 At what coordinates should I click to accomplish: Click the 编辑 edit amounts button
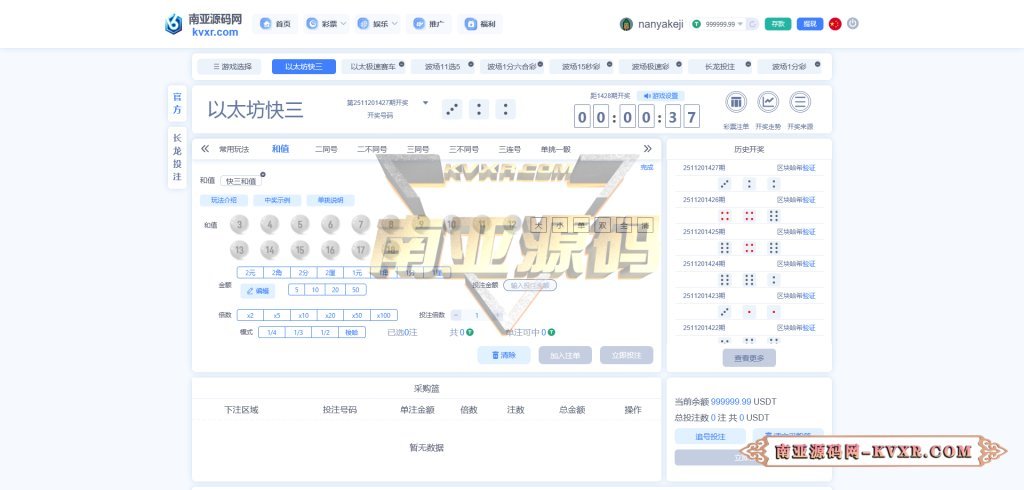(257, 291)
